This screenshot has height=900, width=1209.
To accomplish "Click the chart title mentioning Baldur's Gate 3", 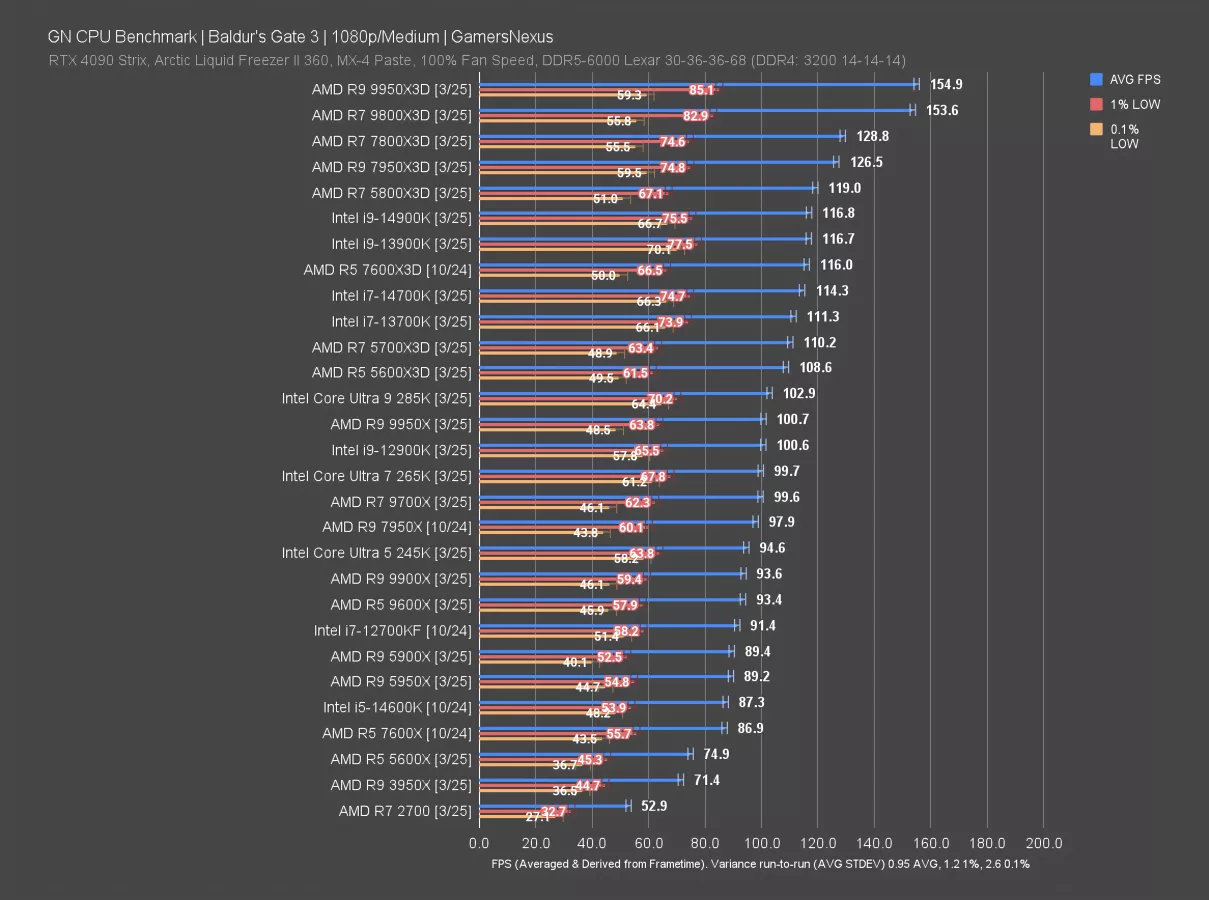I will [300, 37].
